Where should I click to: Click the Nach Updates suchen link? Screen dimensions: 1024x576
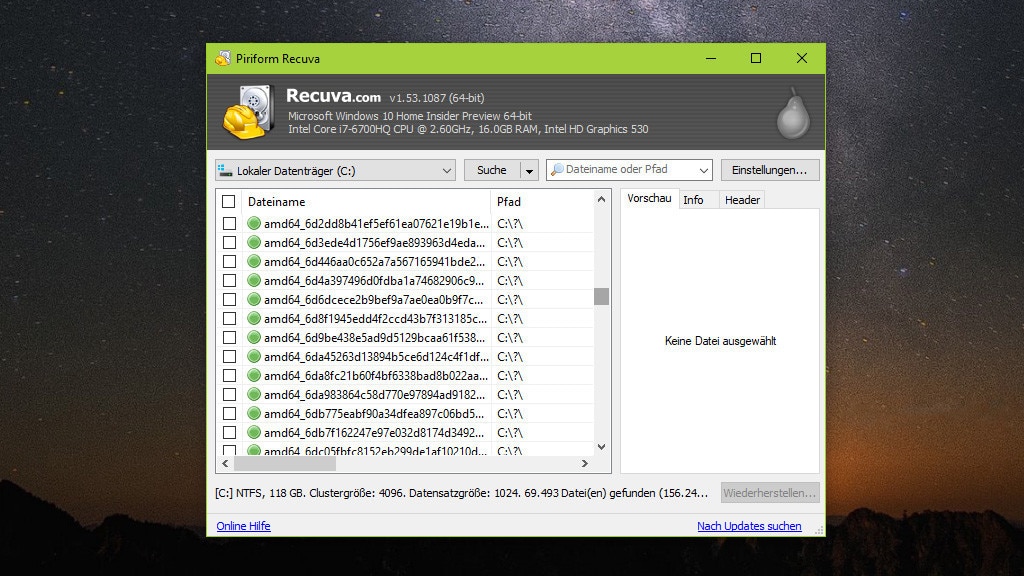click(749, 526)
